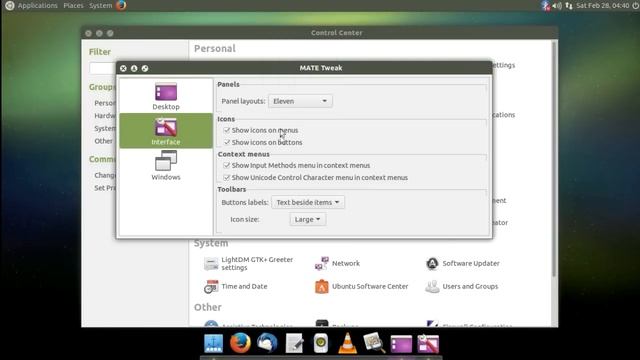Image resolution: width=640 pixels, height=360 pixels.
Task: Open the Buttons labels dropdown
Action: [x=308, y=202]
